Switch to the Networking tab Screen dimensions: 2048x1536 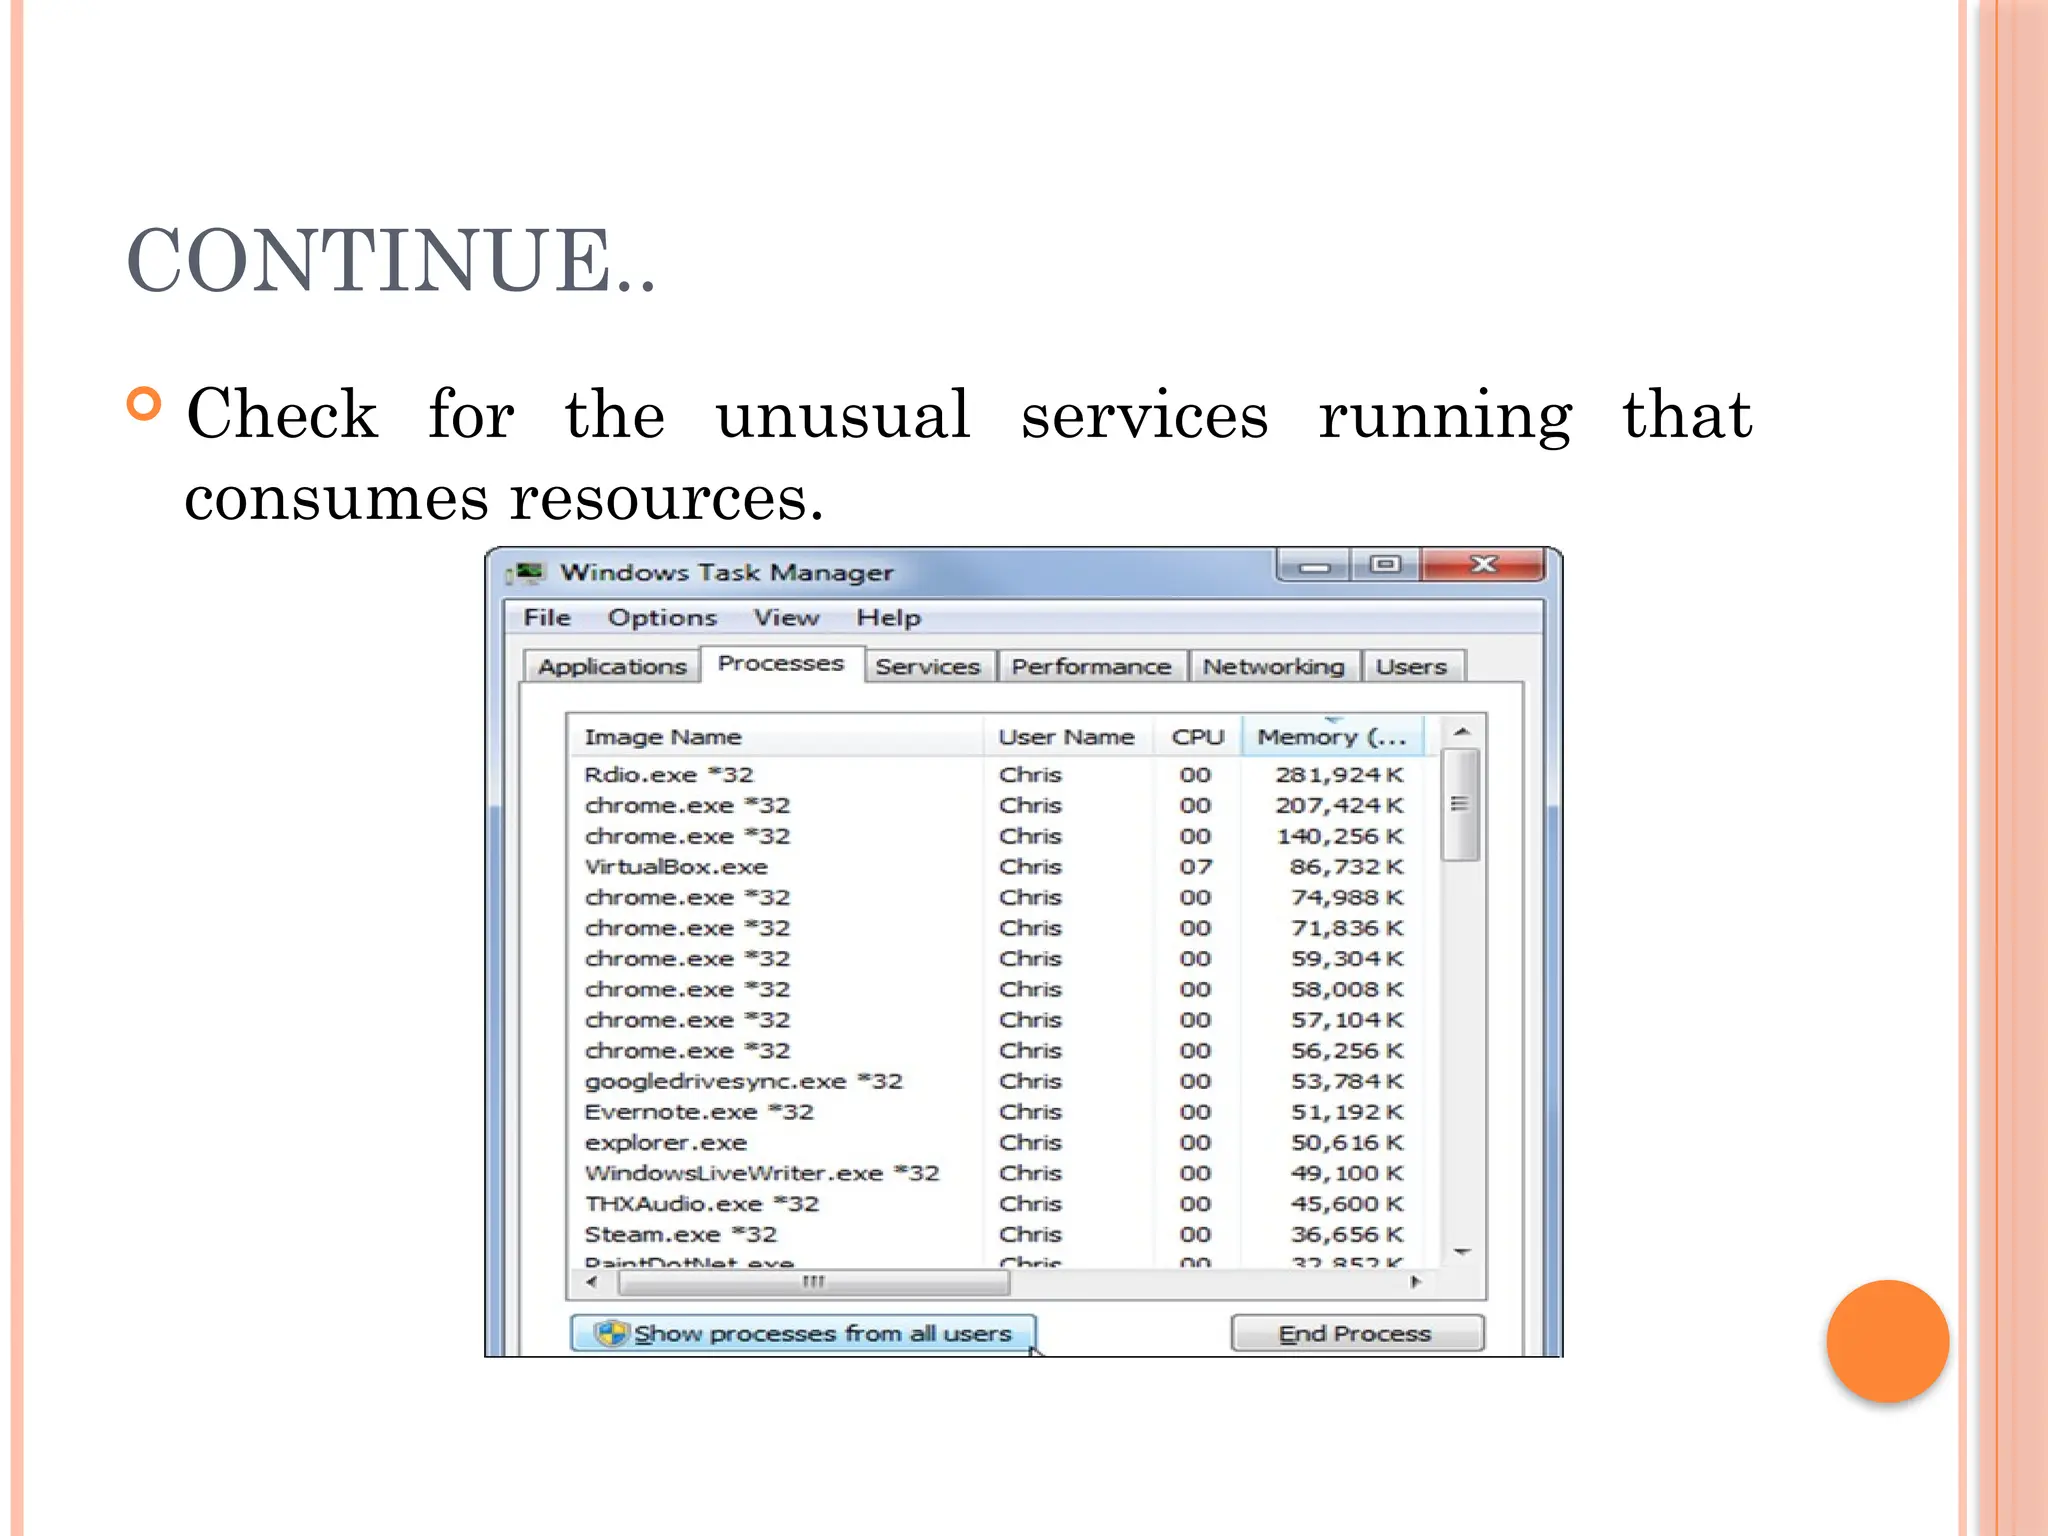(1273, 666)
